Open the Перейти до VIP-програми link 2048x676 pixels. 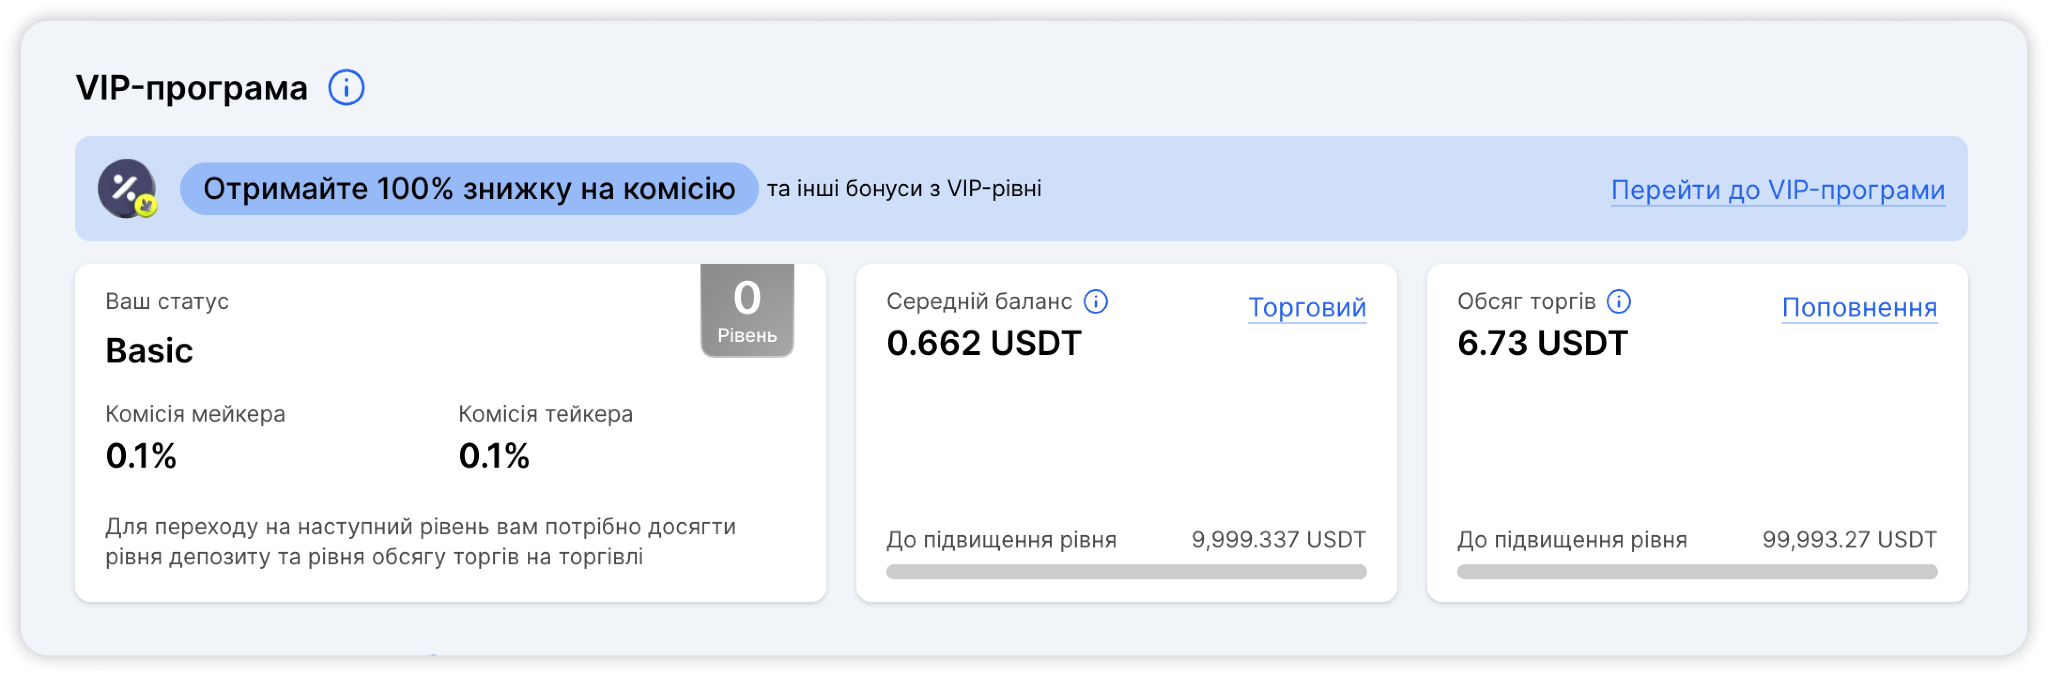[1778, 190]
